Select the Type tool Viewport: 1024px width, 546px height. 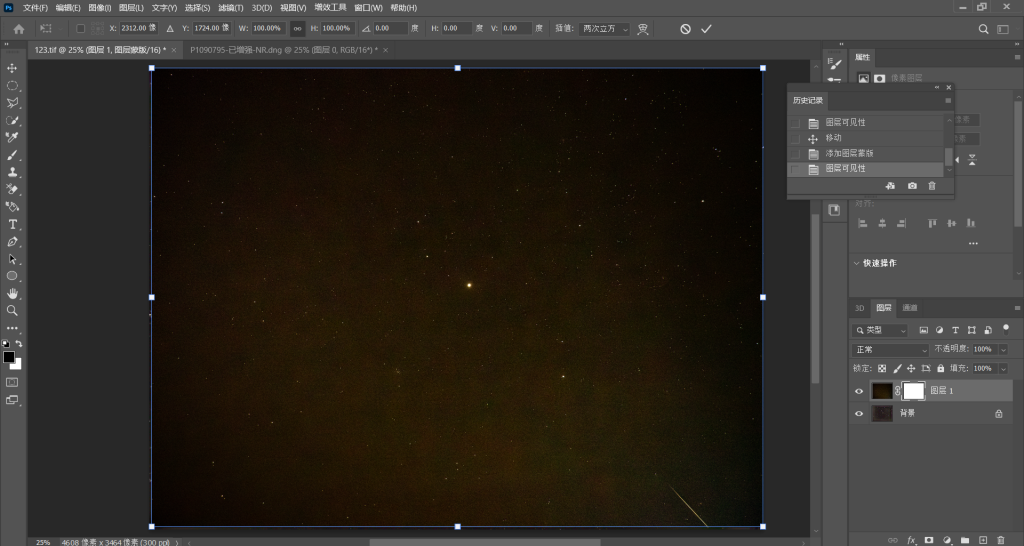point(12,224)
